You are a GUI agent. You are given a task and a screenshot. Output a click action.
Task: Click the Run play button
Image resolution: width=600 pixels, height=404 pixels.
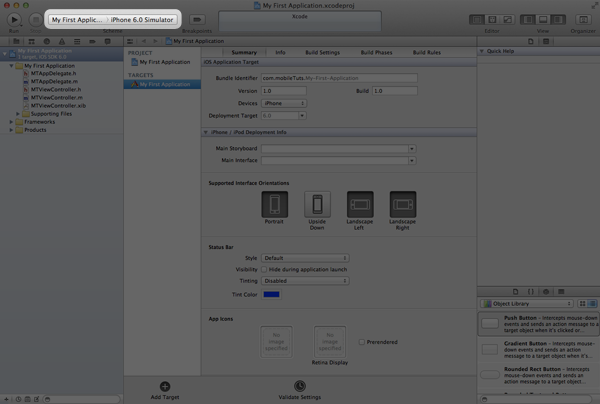(x=14, y=20)
